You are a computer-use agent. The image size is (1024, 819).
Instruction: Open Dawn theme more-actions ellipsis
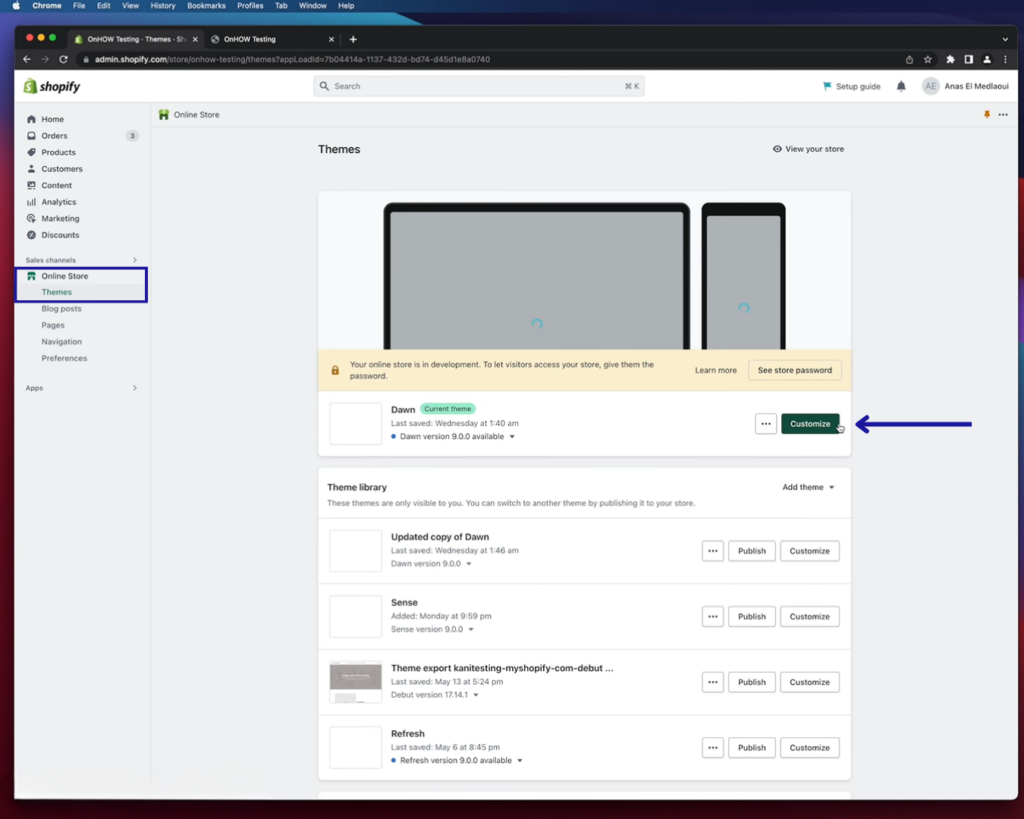(765, 424)
